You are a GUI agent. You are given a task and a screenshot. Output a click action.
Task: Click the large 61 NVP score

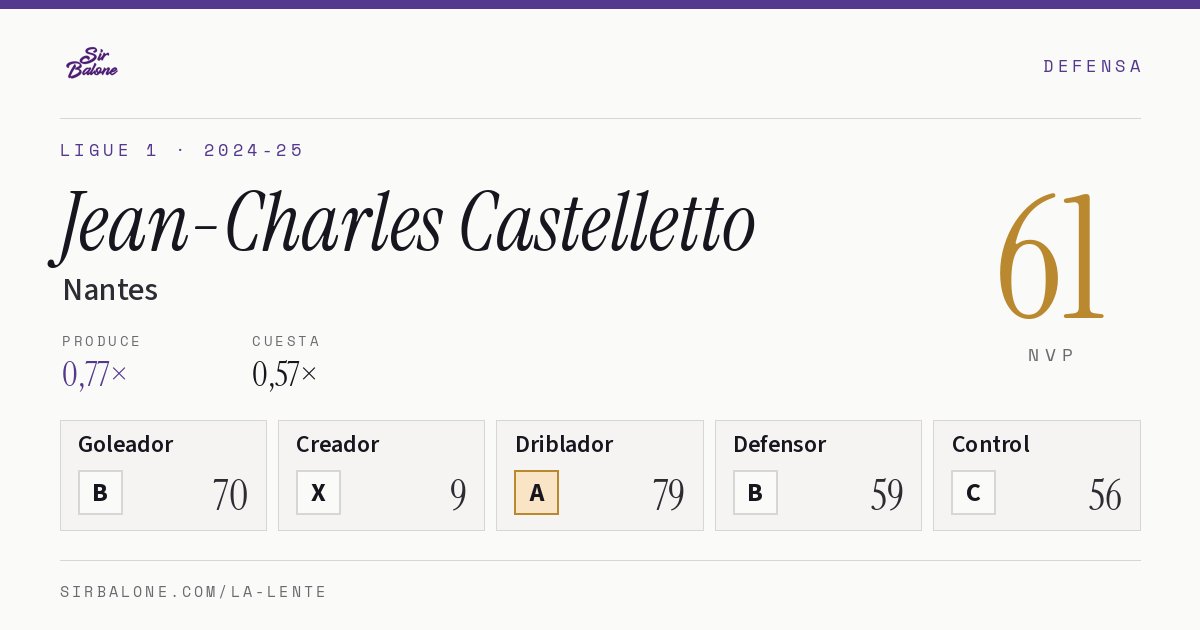click(1051, 257)
